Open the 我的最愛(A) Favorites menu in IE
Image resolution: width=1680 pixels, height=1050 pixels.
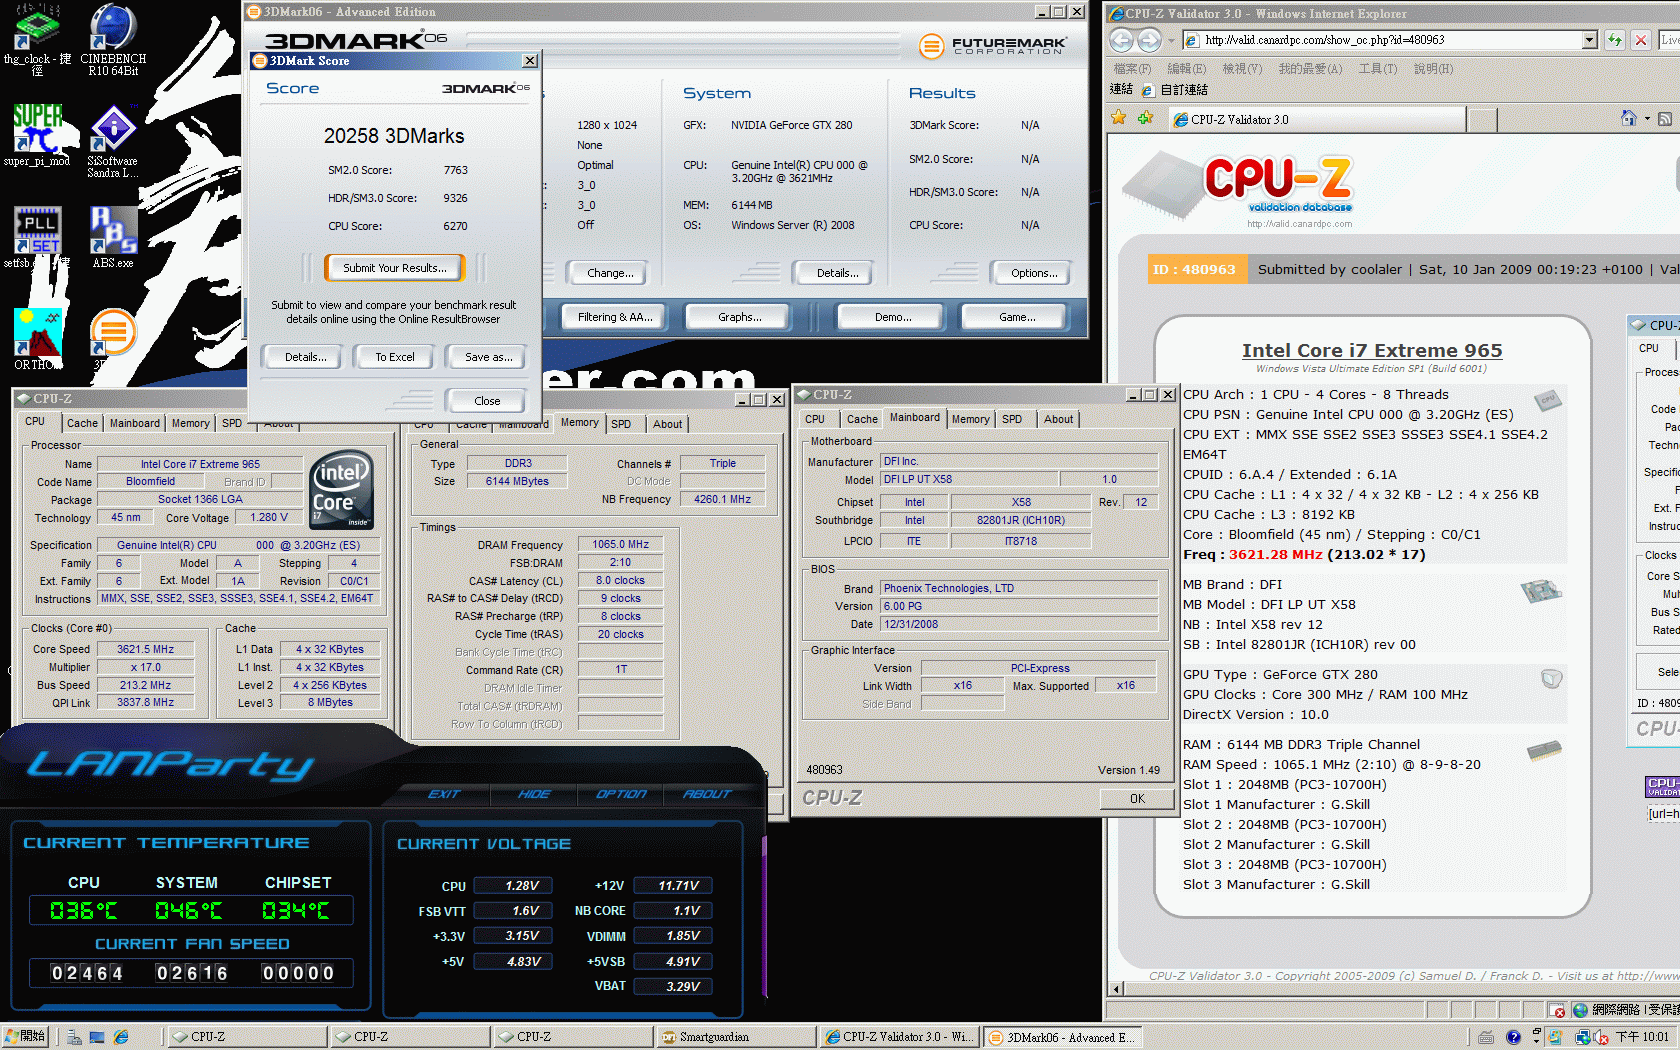pos(1310,69)
